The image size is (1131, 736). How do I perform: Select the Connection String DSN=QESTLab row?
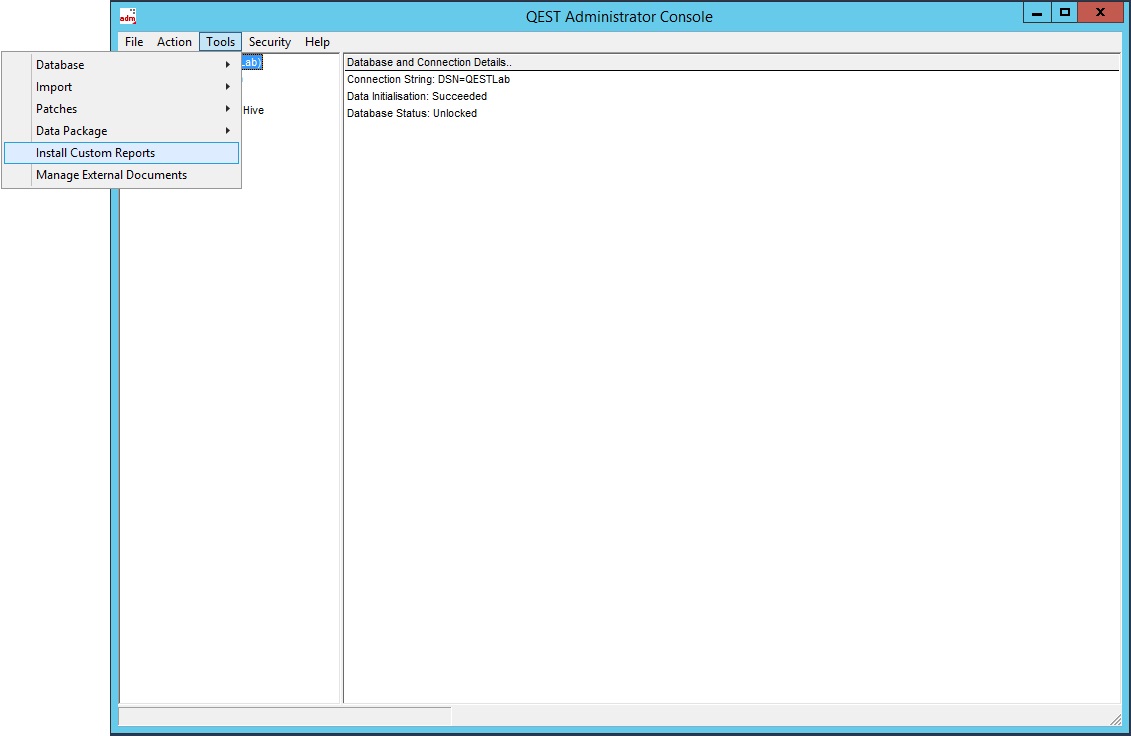428,79
